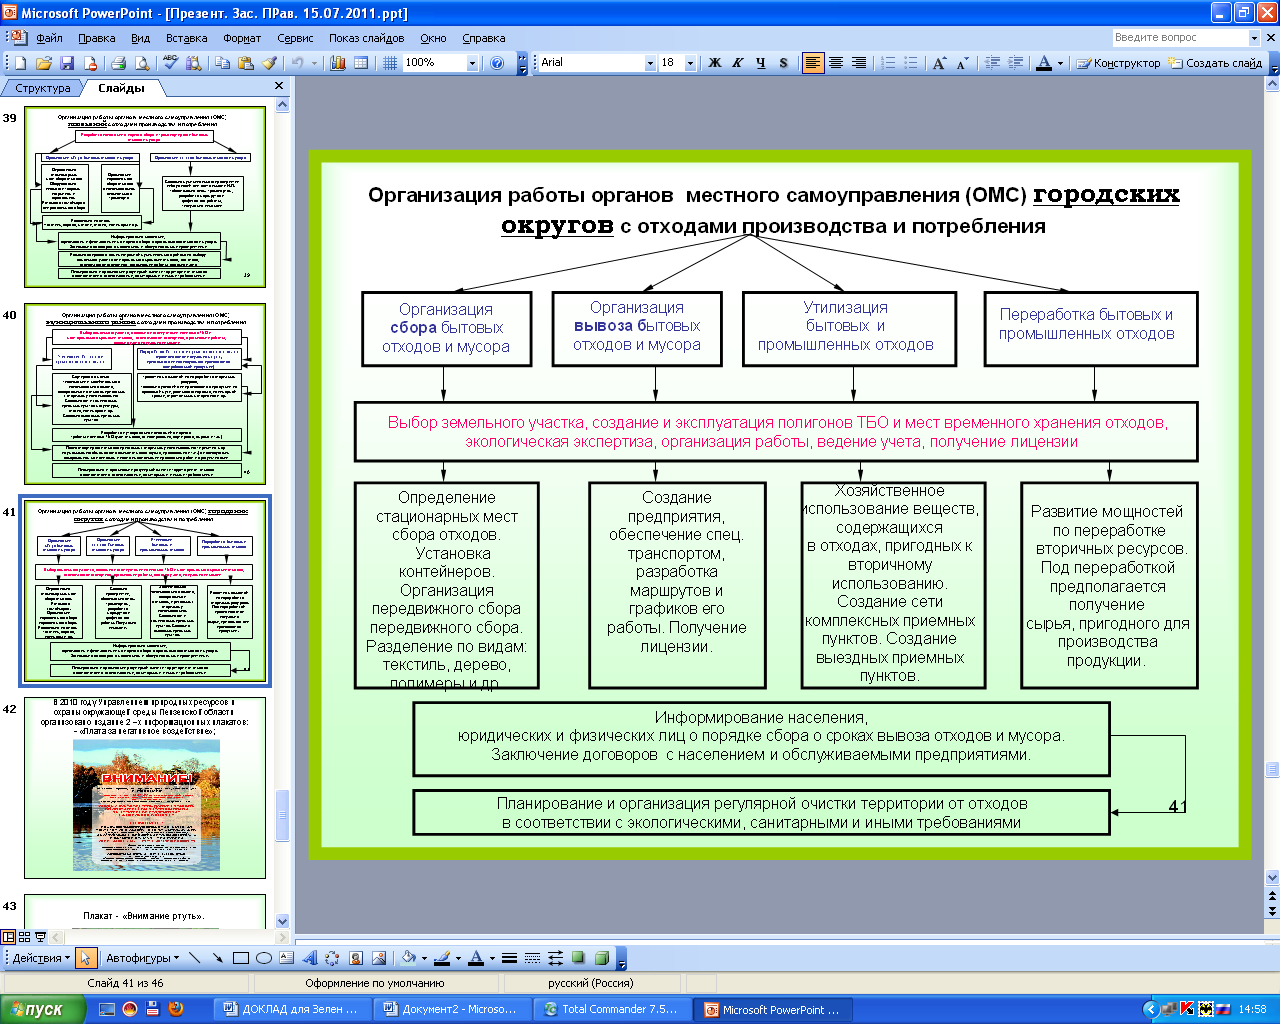Open the Правка menu
This screenshot has width=1280, height=1024.
[x=97, y=38]
